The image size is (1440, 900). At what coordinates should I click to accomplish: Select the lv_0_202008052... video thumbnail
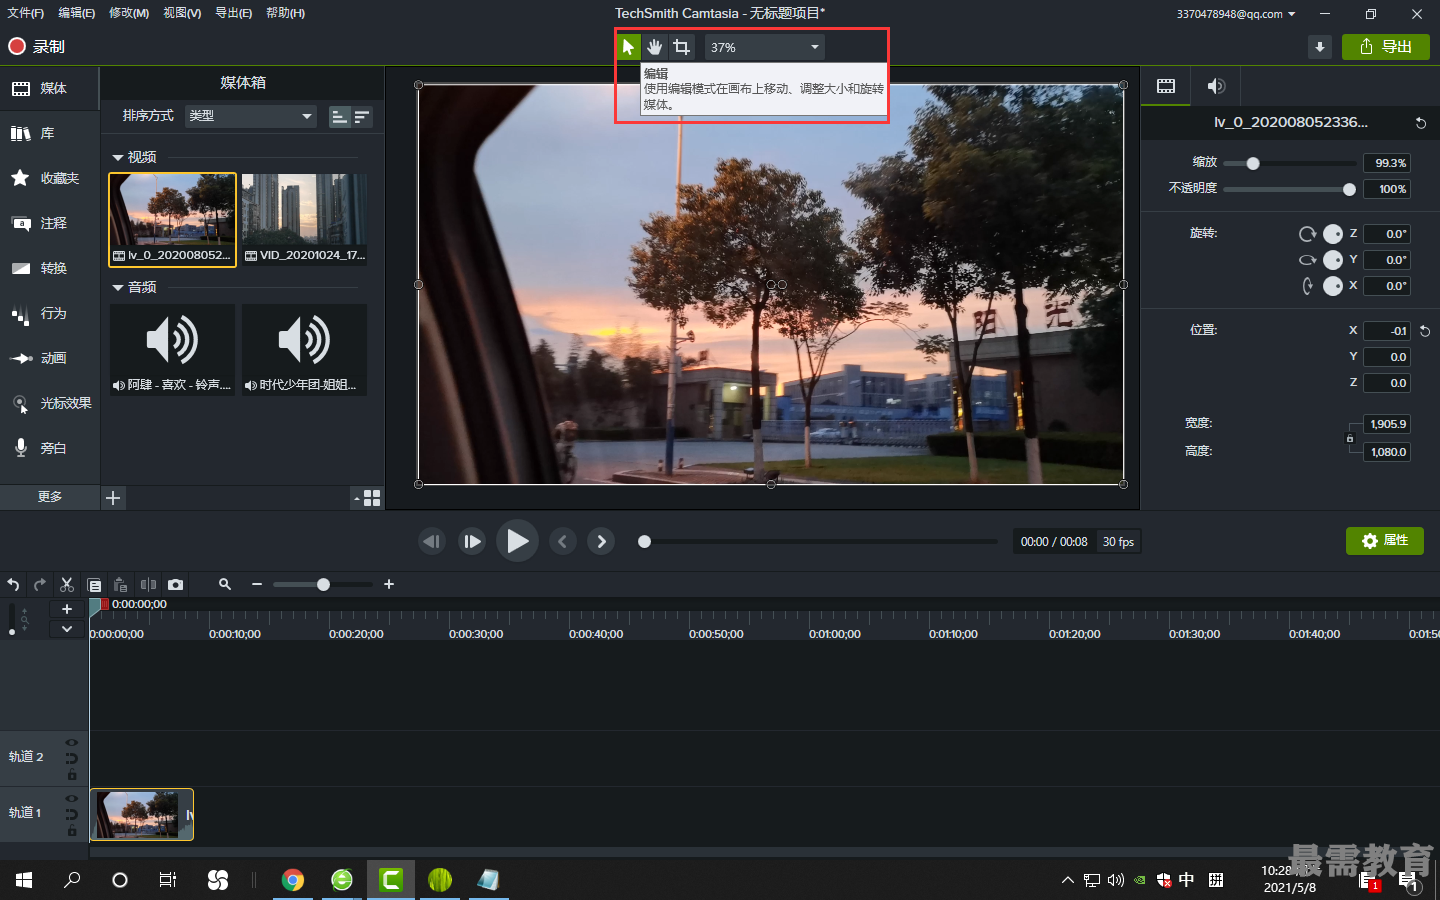coord(172,219)
